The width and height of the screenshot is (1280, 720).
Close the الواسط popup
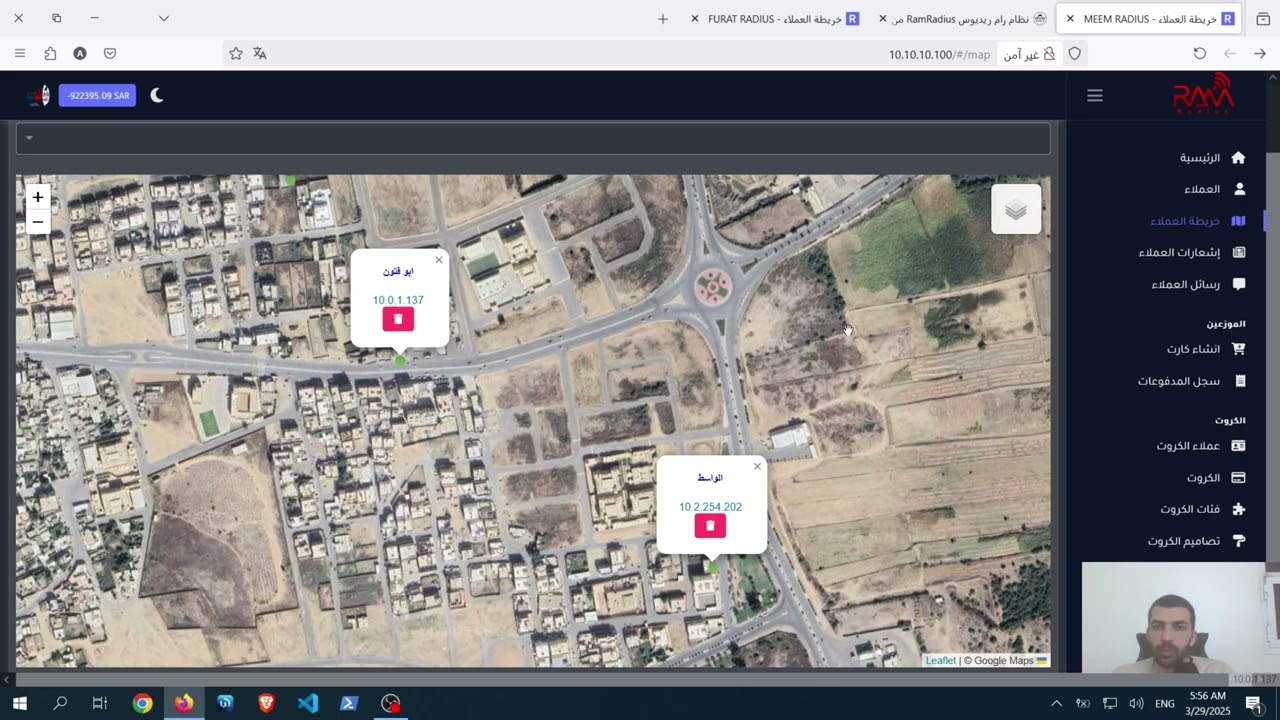(x=757, y=467)
